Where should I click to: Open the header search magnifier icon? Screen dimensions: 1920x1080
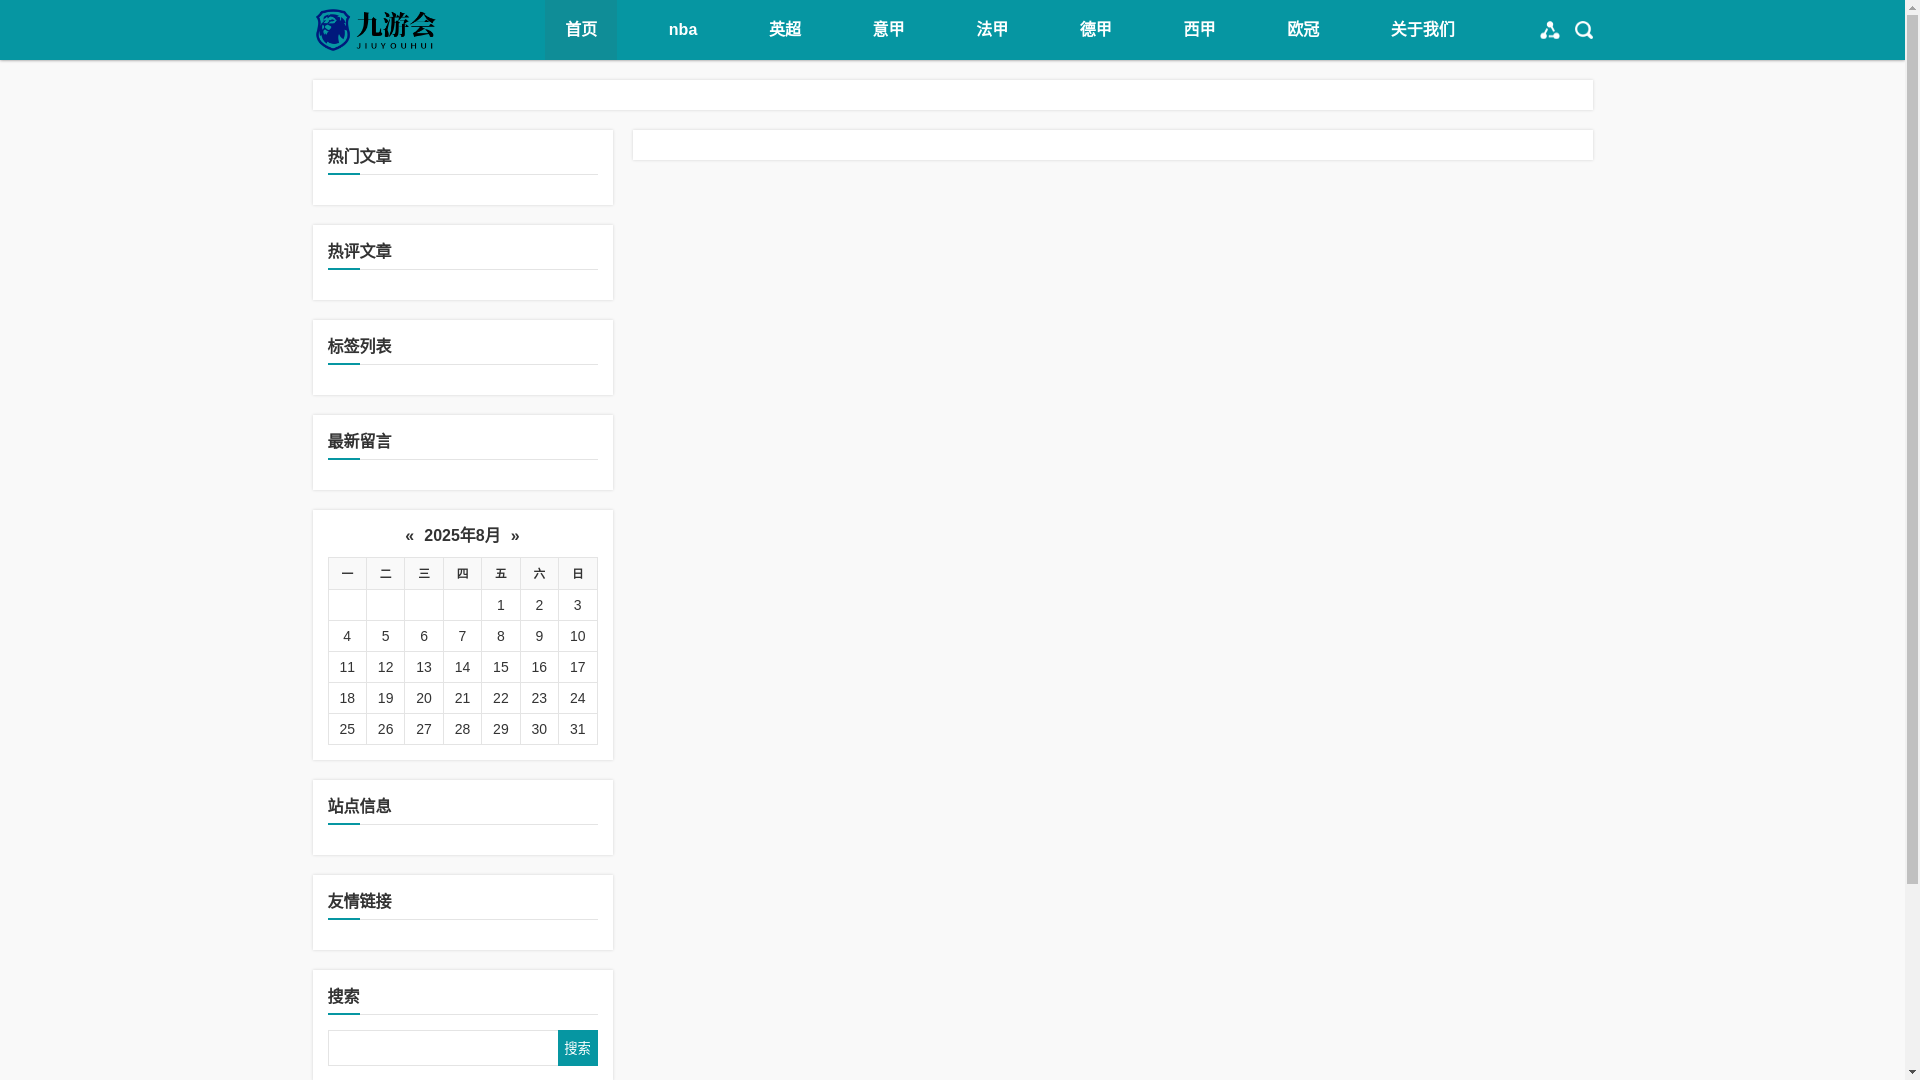[x=1584, y=30]
